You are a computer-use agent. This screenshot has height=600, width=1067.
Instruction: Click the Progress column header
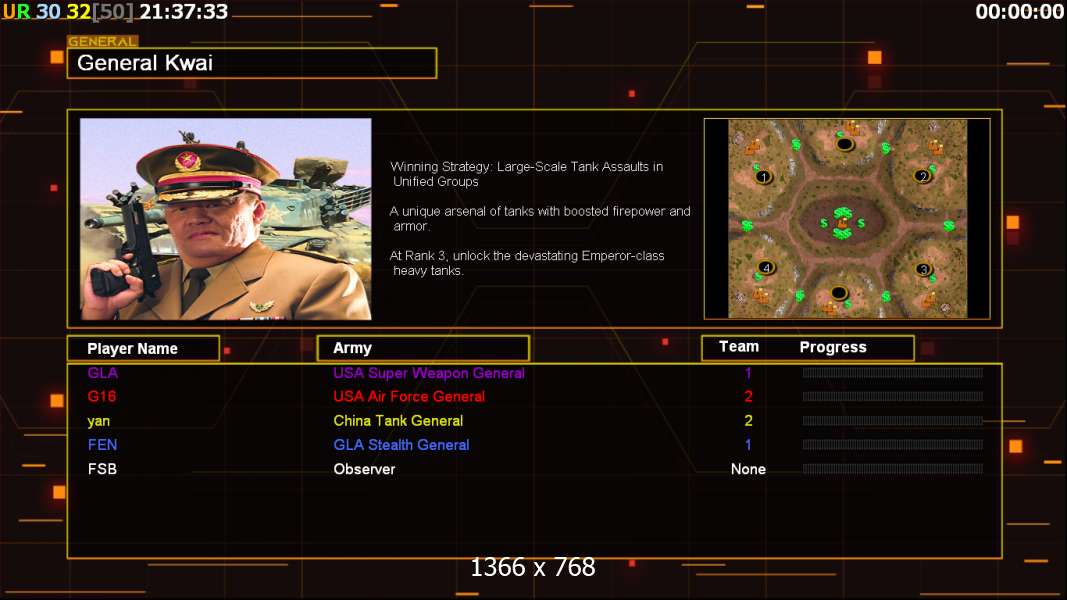[833, 348]
